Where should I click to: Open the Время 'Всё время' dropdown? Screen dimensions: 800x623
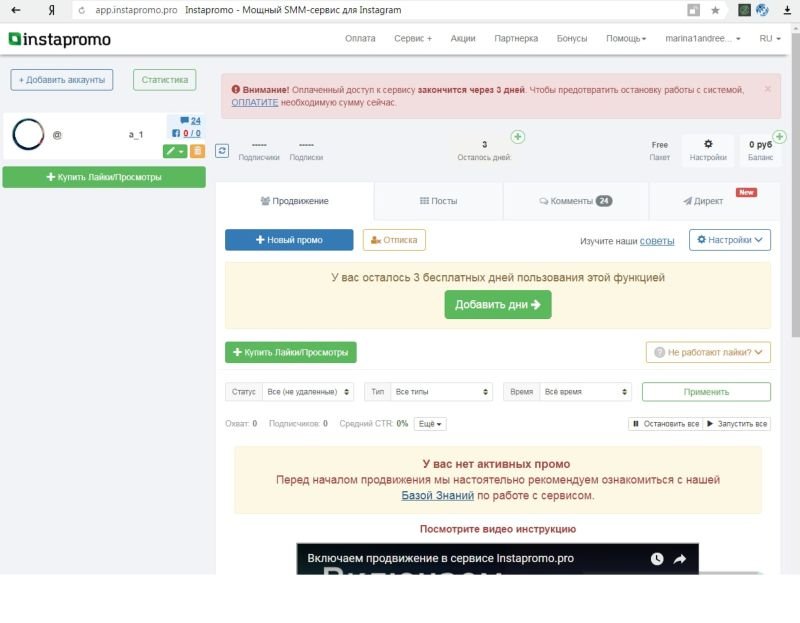[584, 392]
